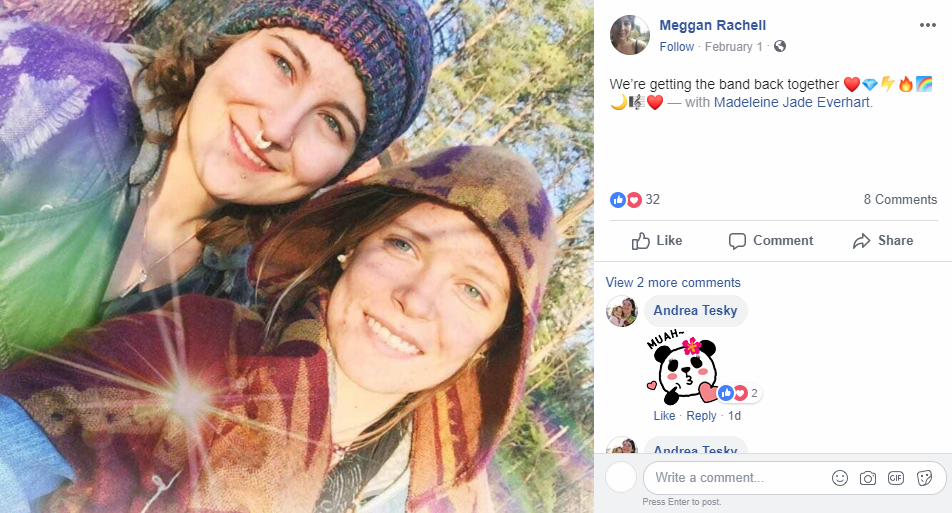Like Andrea Tesky's panda sticker comment
This screenshot has height=513, width=952.
[x=664, y=416]
